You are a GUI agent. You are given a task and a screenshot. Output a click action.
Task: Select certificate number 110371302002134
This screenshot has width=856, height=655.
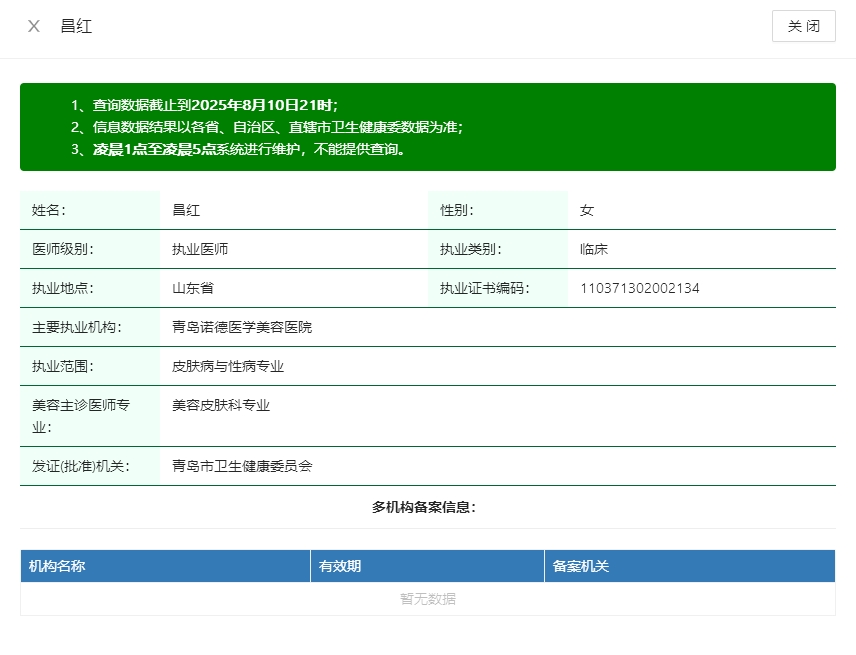(640, 288)
